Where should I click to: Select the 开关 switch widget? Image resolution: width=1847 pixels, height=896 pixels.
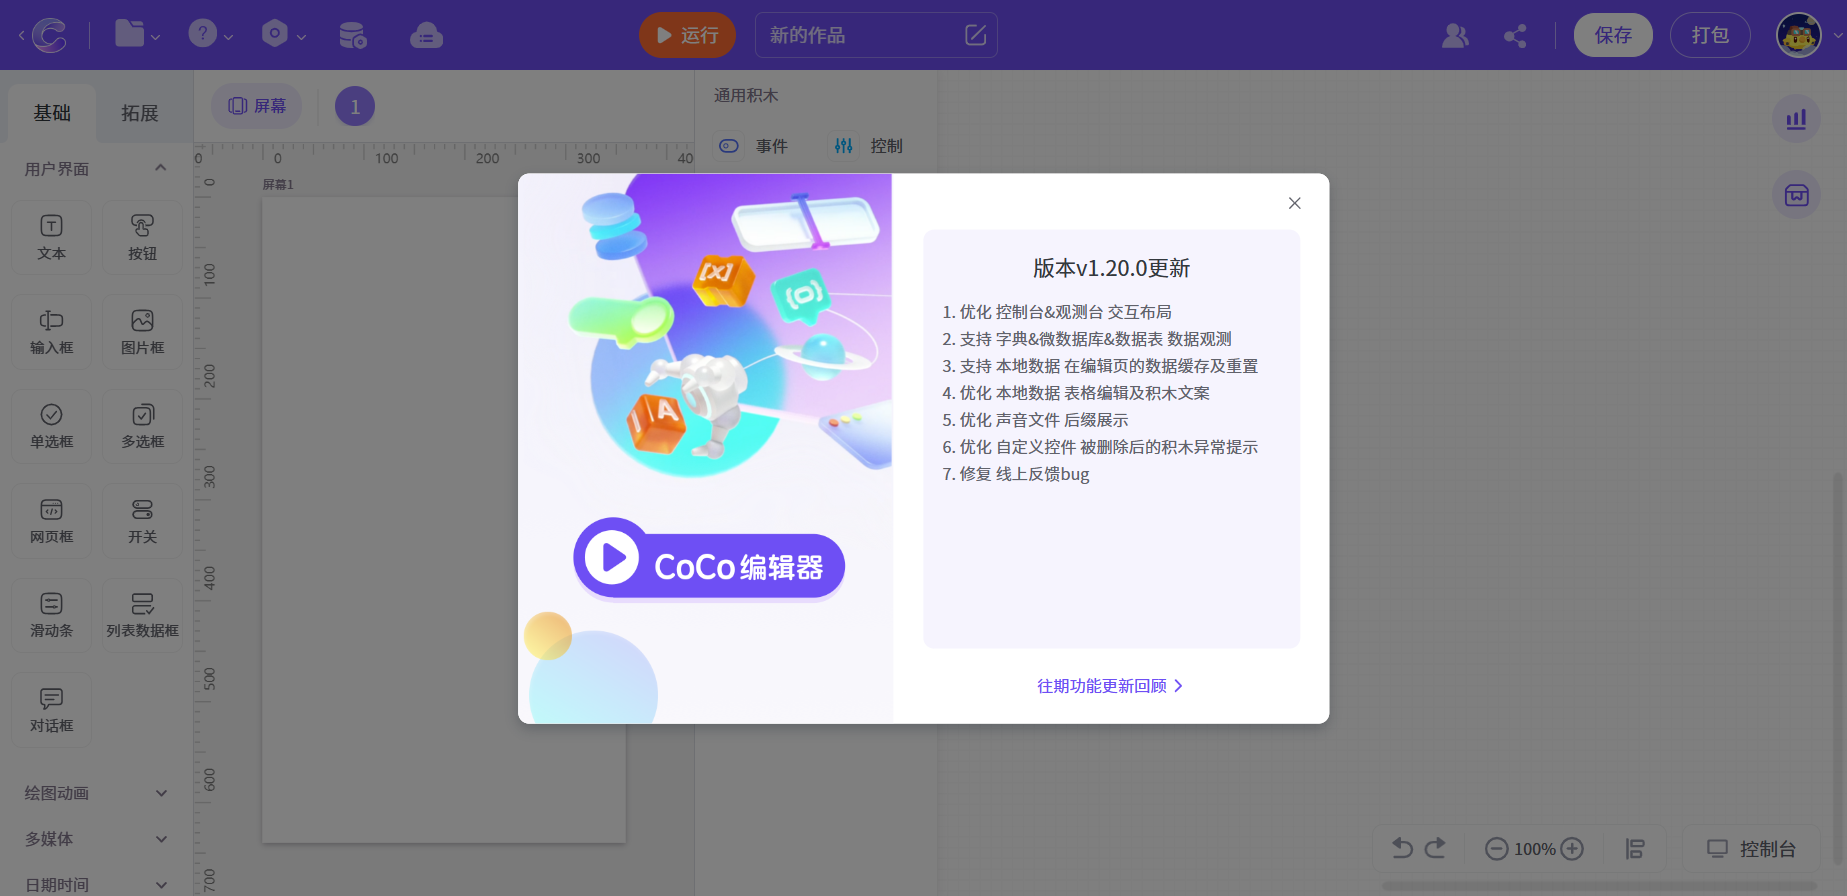pyautogui.click(x=142, y=521)
